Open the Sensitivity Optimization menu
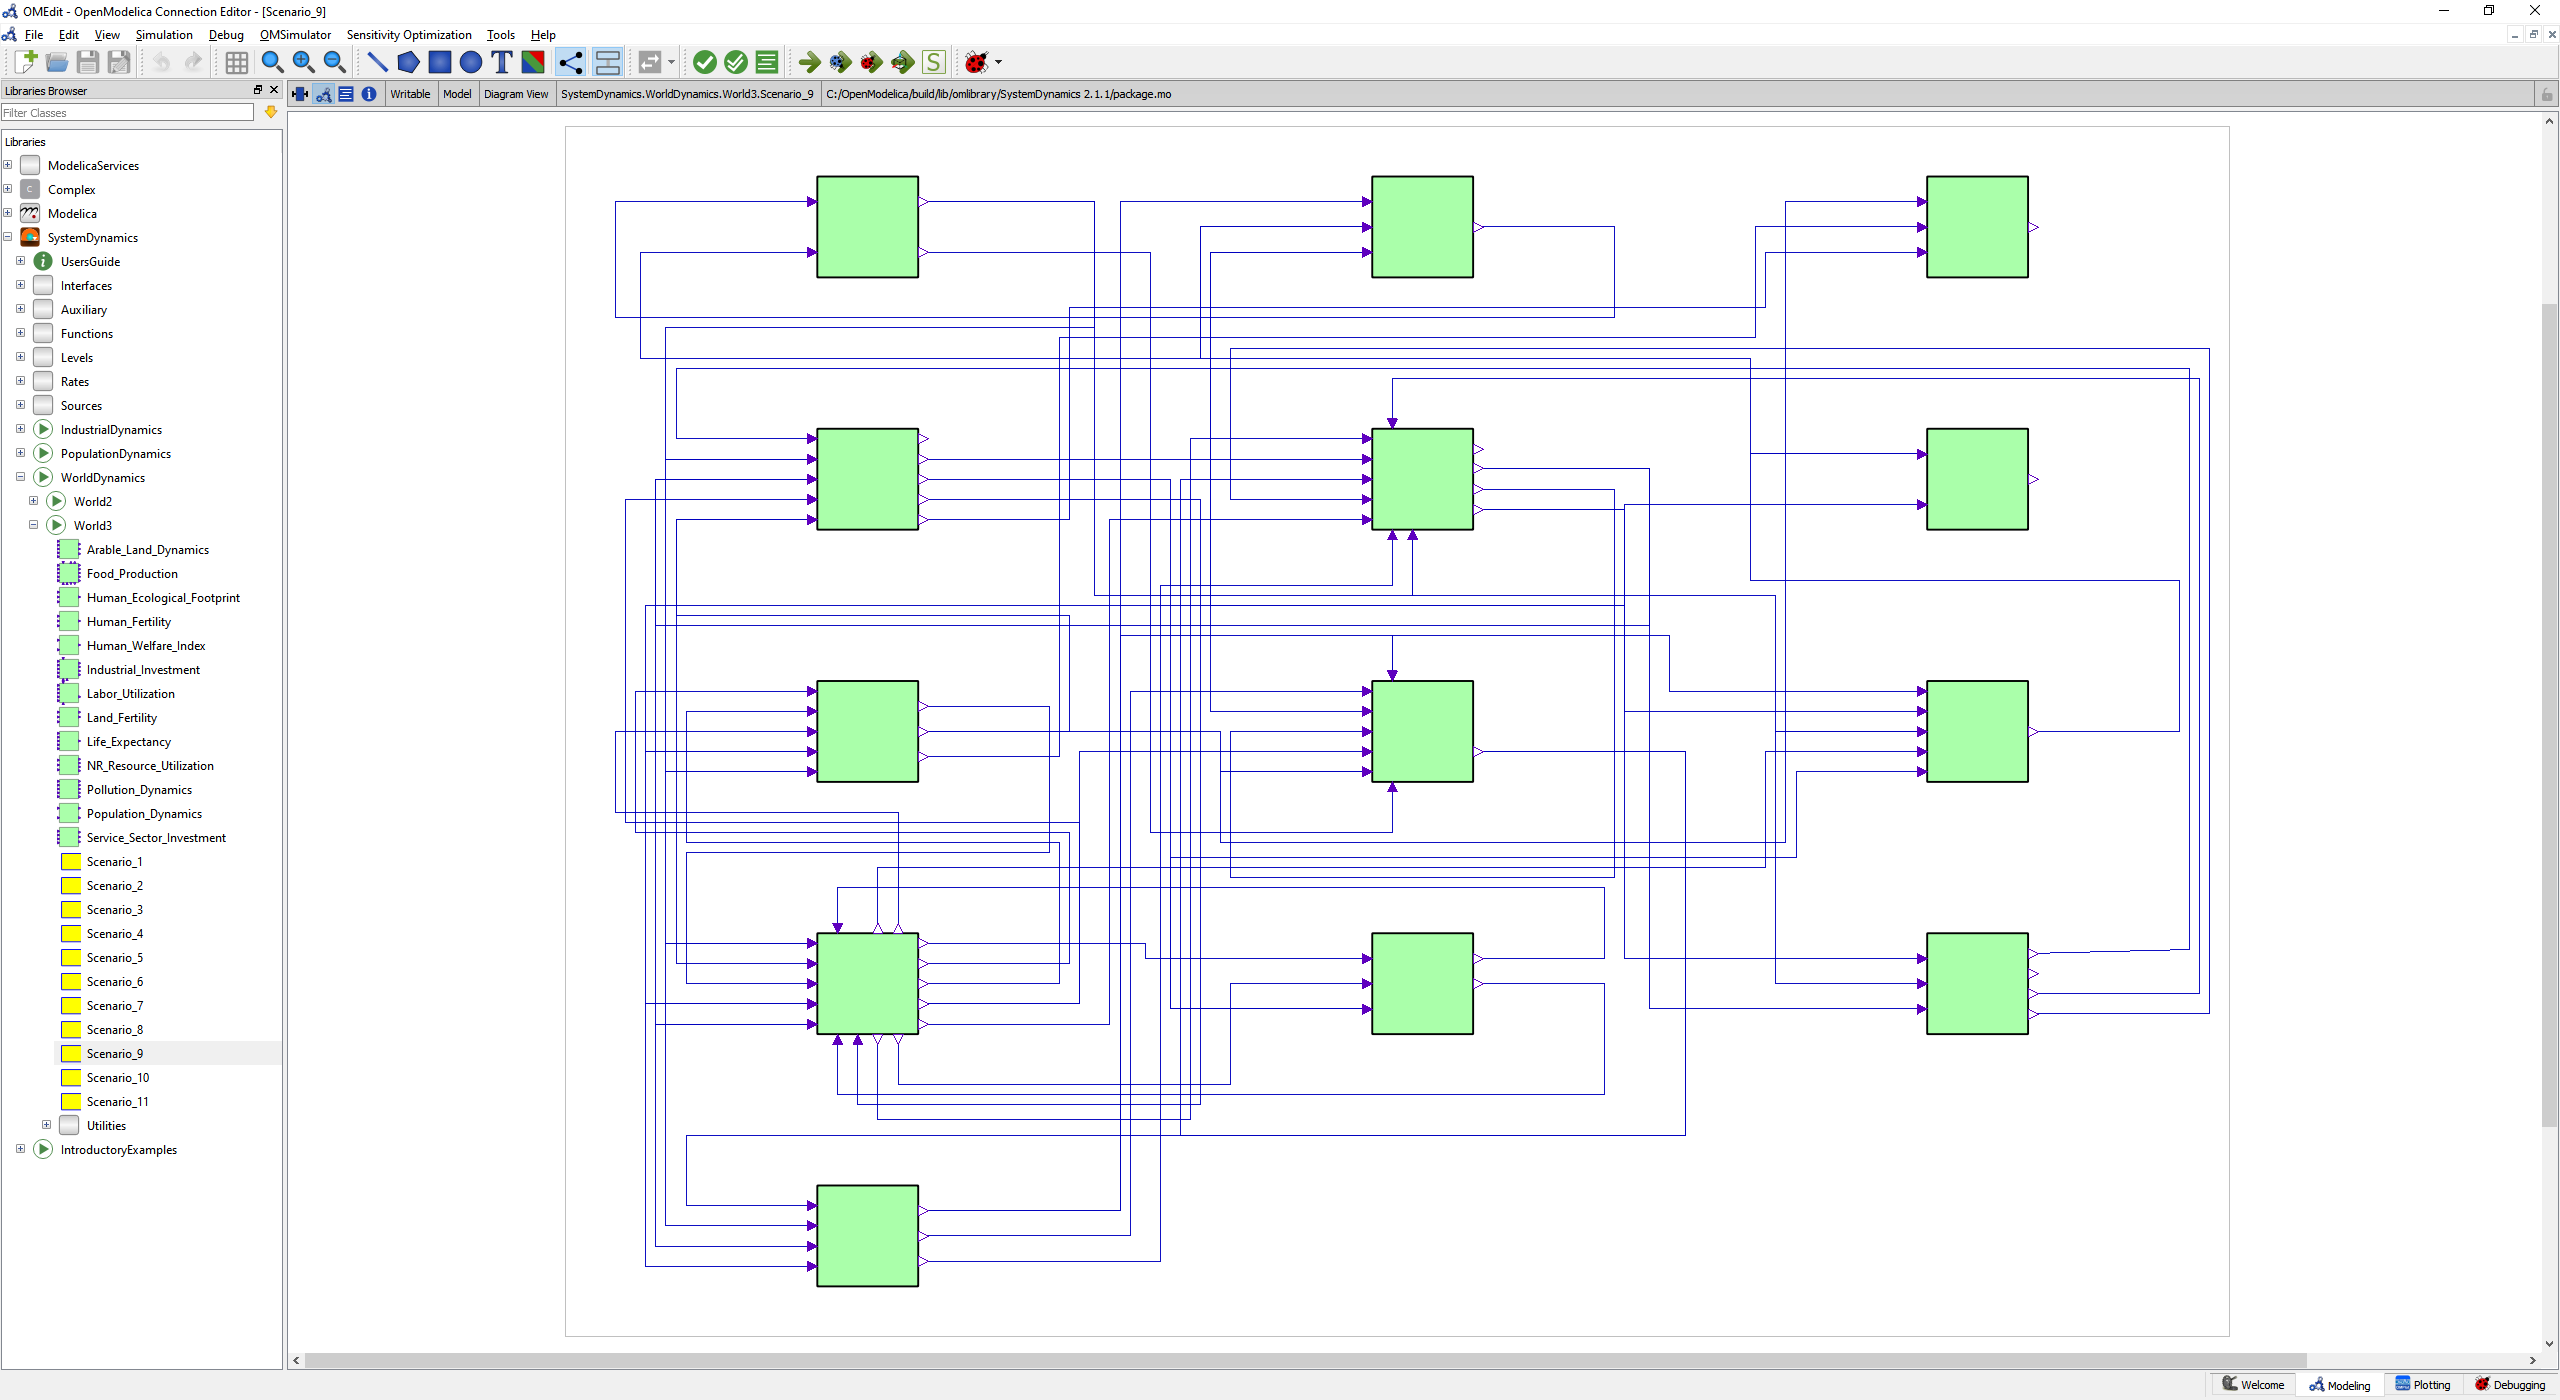Viewport: 2560px width, 1400px height. click(x=408, y=34)
